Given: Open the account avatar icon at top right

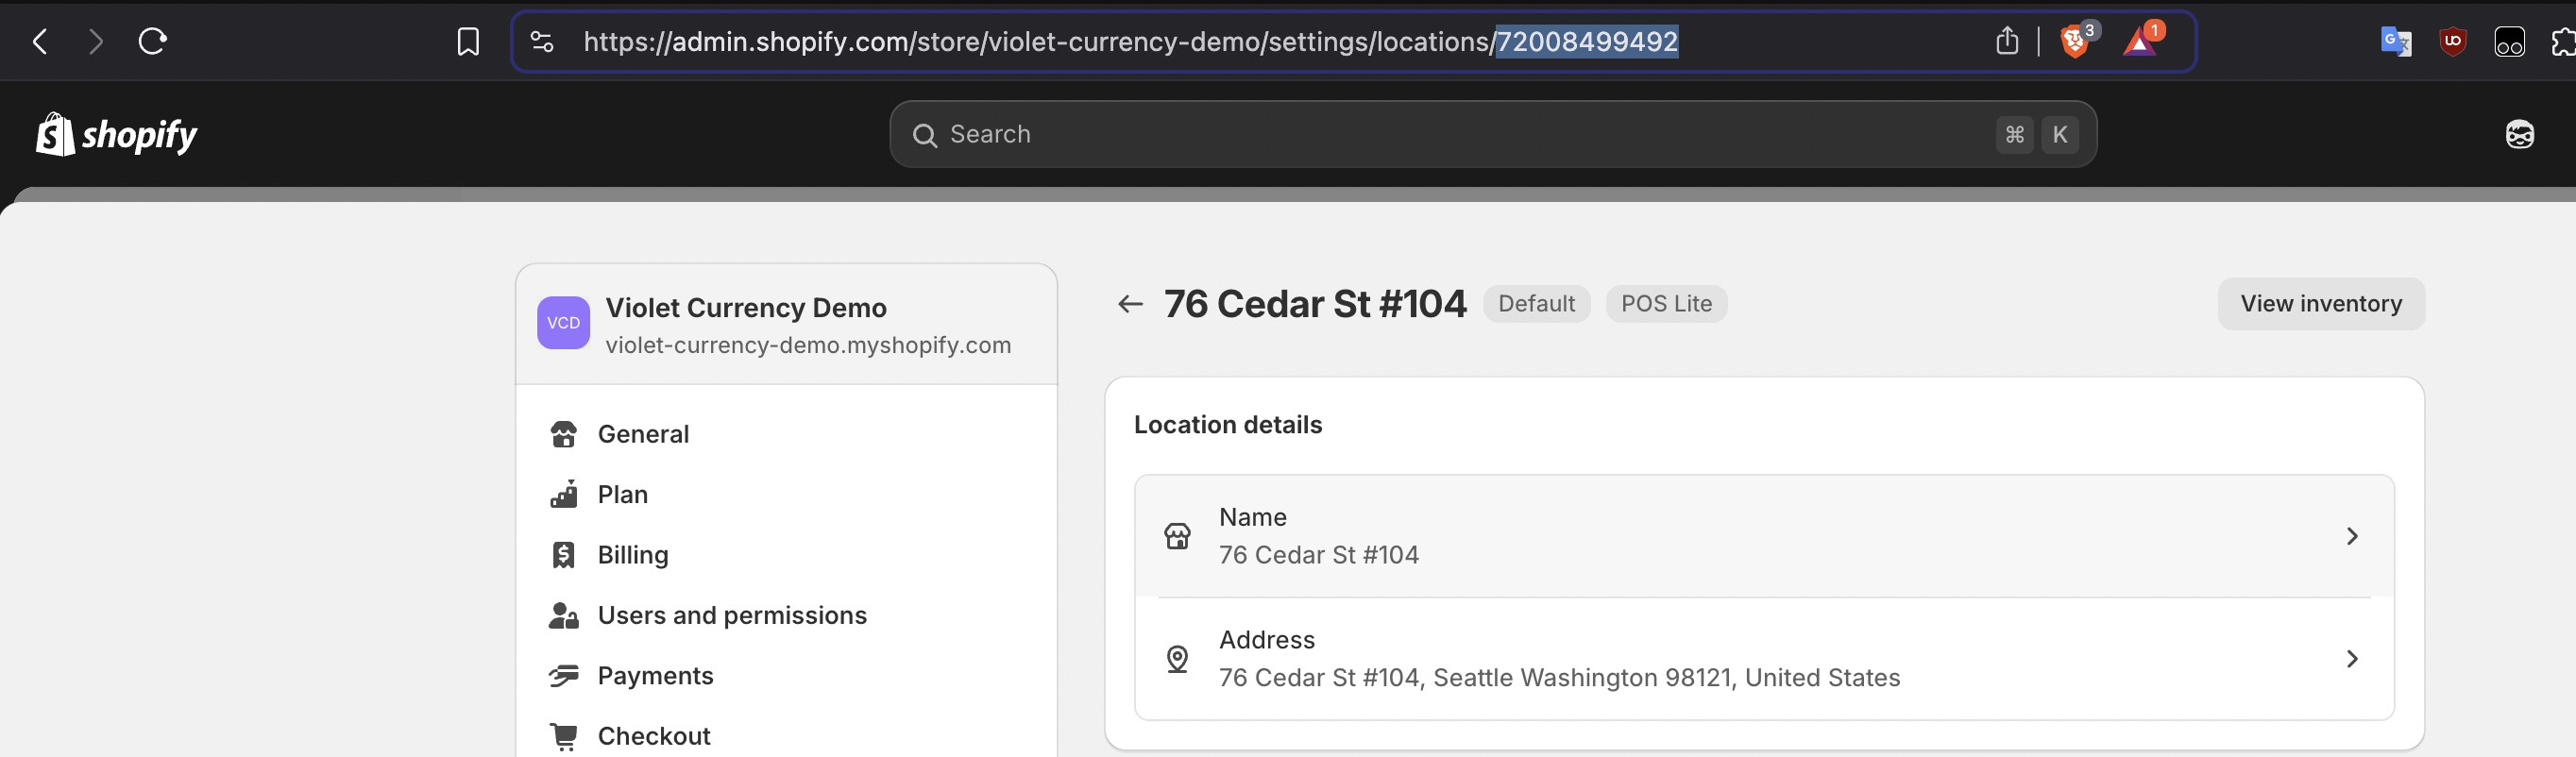Looking at the screenshot, I should point(2519,134).
